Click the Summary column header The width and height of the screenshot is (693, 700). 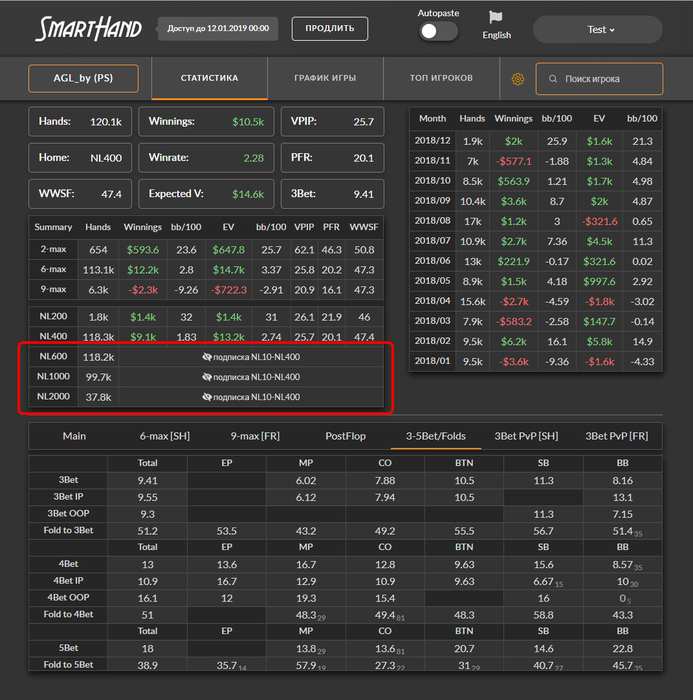tap(53, 227)
